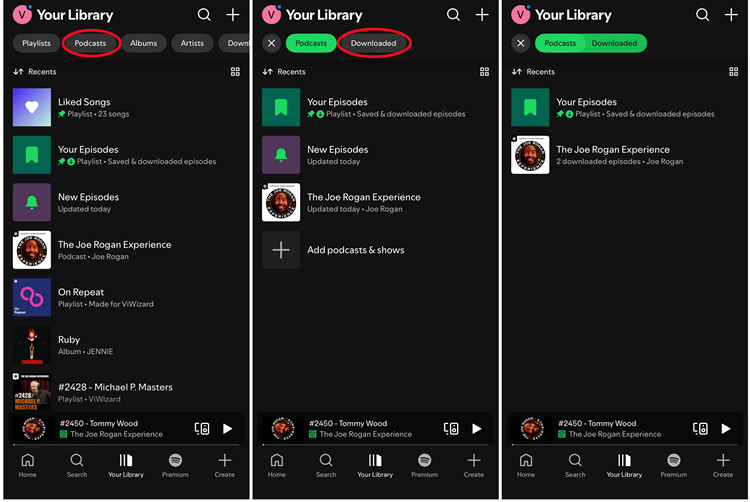Select the Albums filter chip
The height and width of the screenshot is (502, 750).
[x=143, y=43]
